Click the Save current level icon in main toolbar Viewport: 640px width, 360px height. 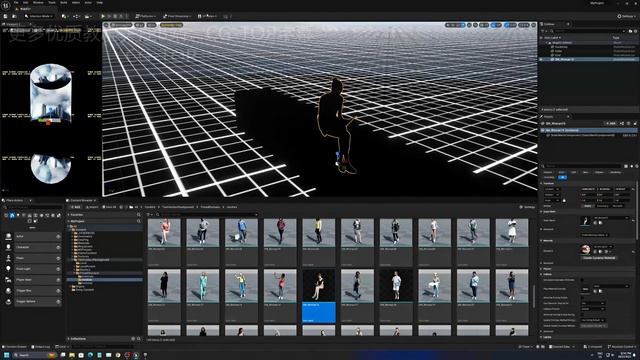tap(5, 16)
